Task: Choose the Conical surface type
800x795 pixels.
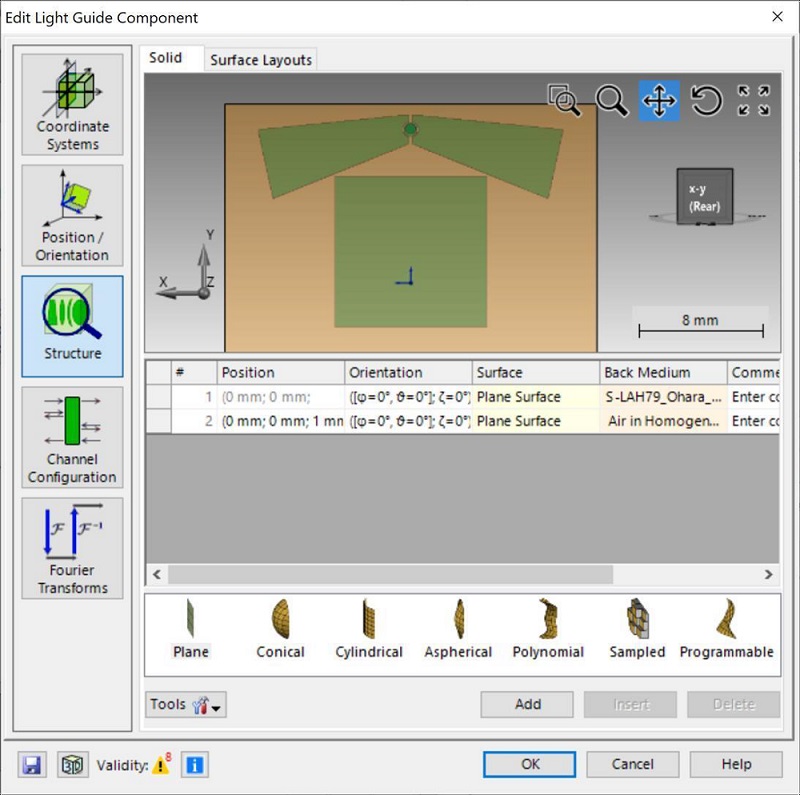Action: tap(280, 629)
